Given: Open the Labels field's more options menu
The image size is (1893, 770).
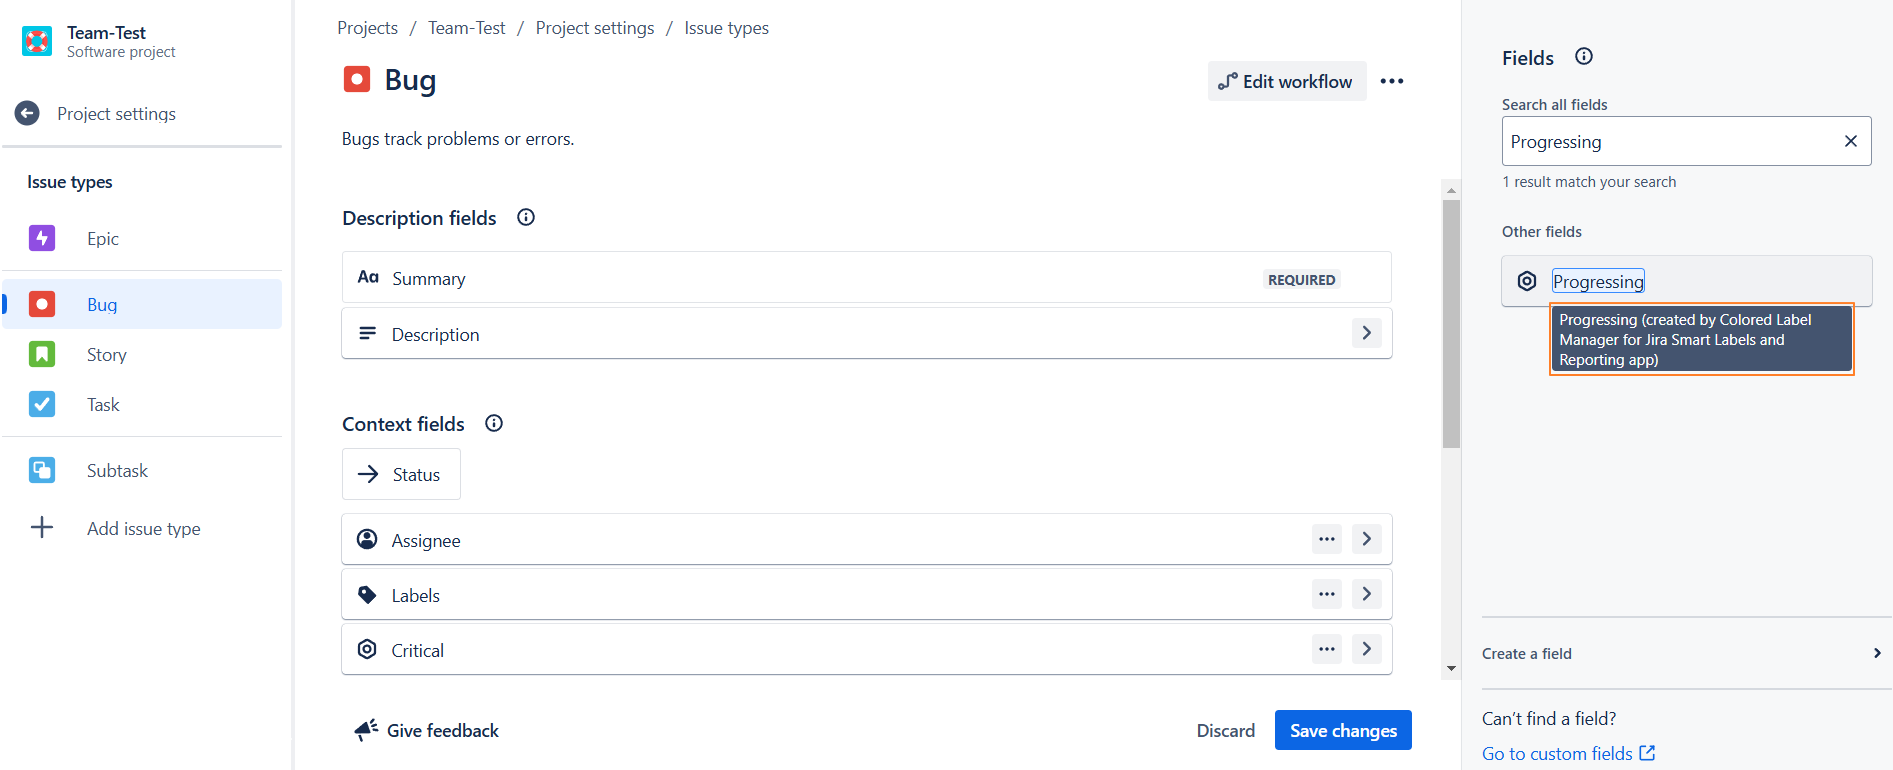Looking at the screenshot, I should click(x=1327, y=595).
